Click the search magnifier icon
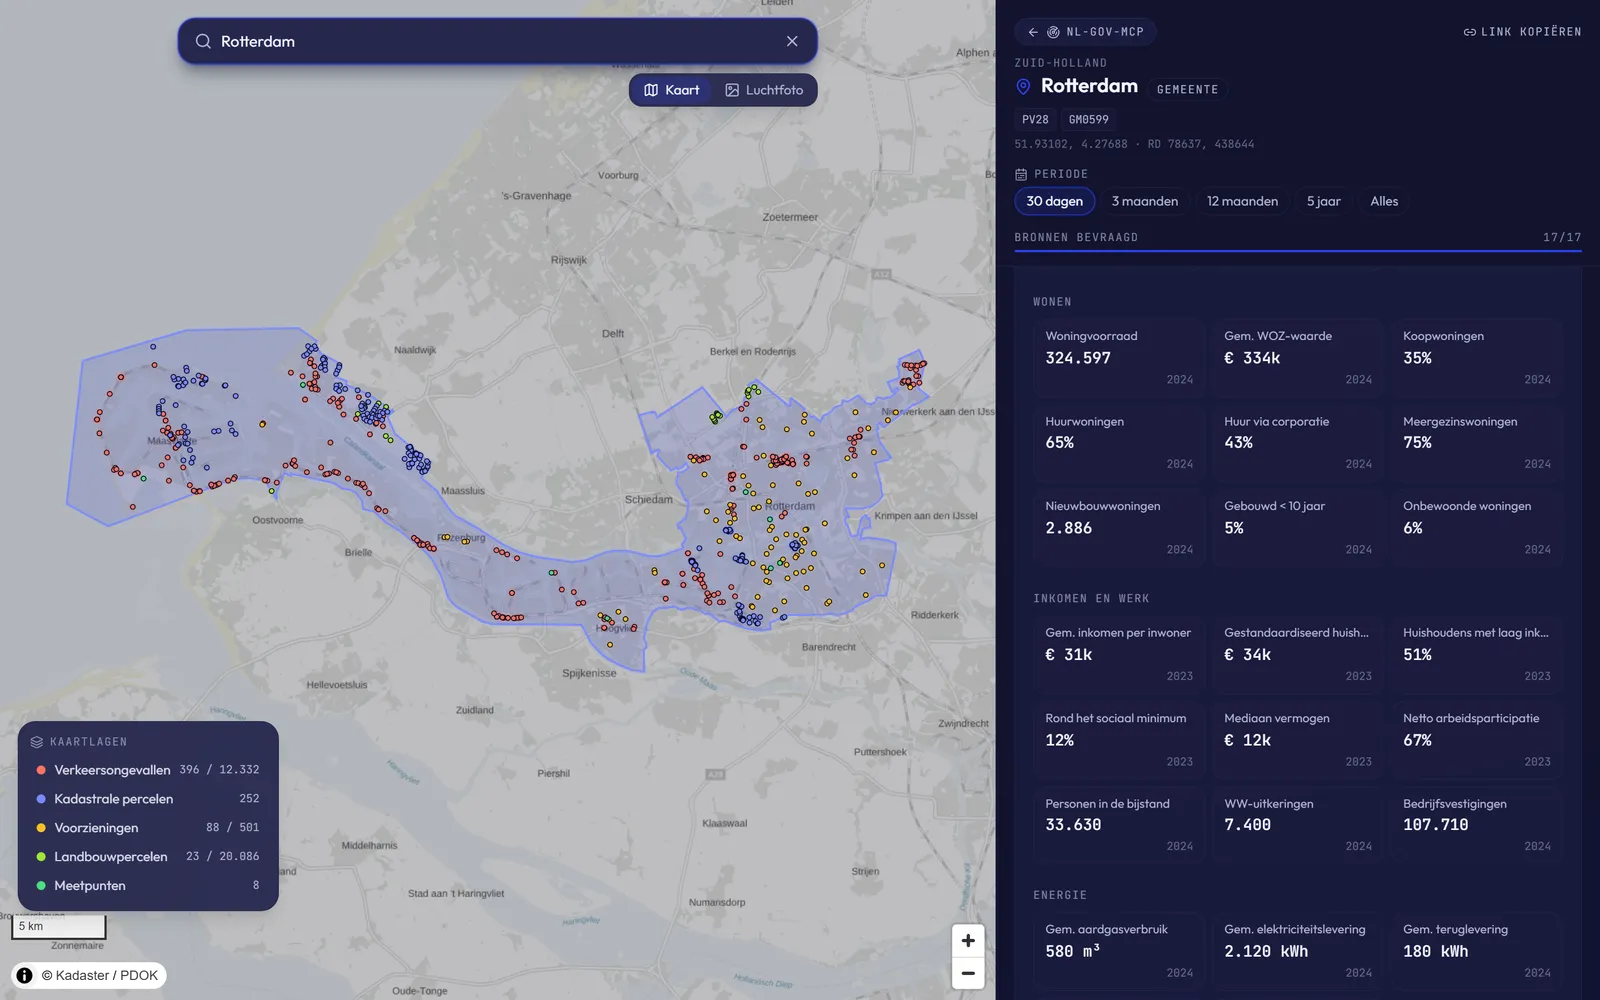1600x1000 pixels. pyautogui.click(x=203, y=41)
